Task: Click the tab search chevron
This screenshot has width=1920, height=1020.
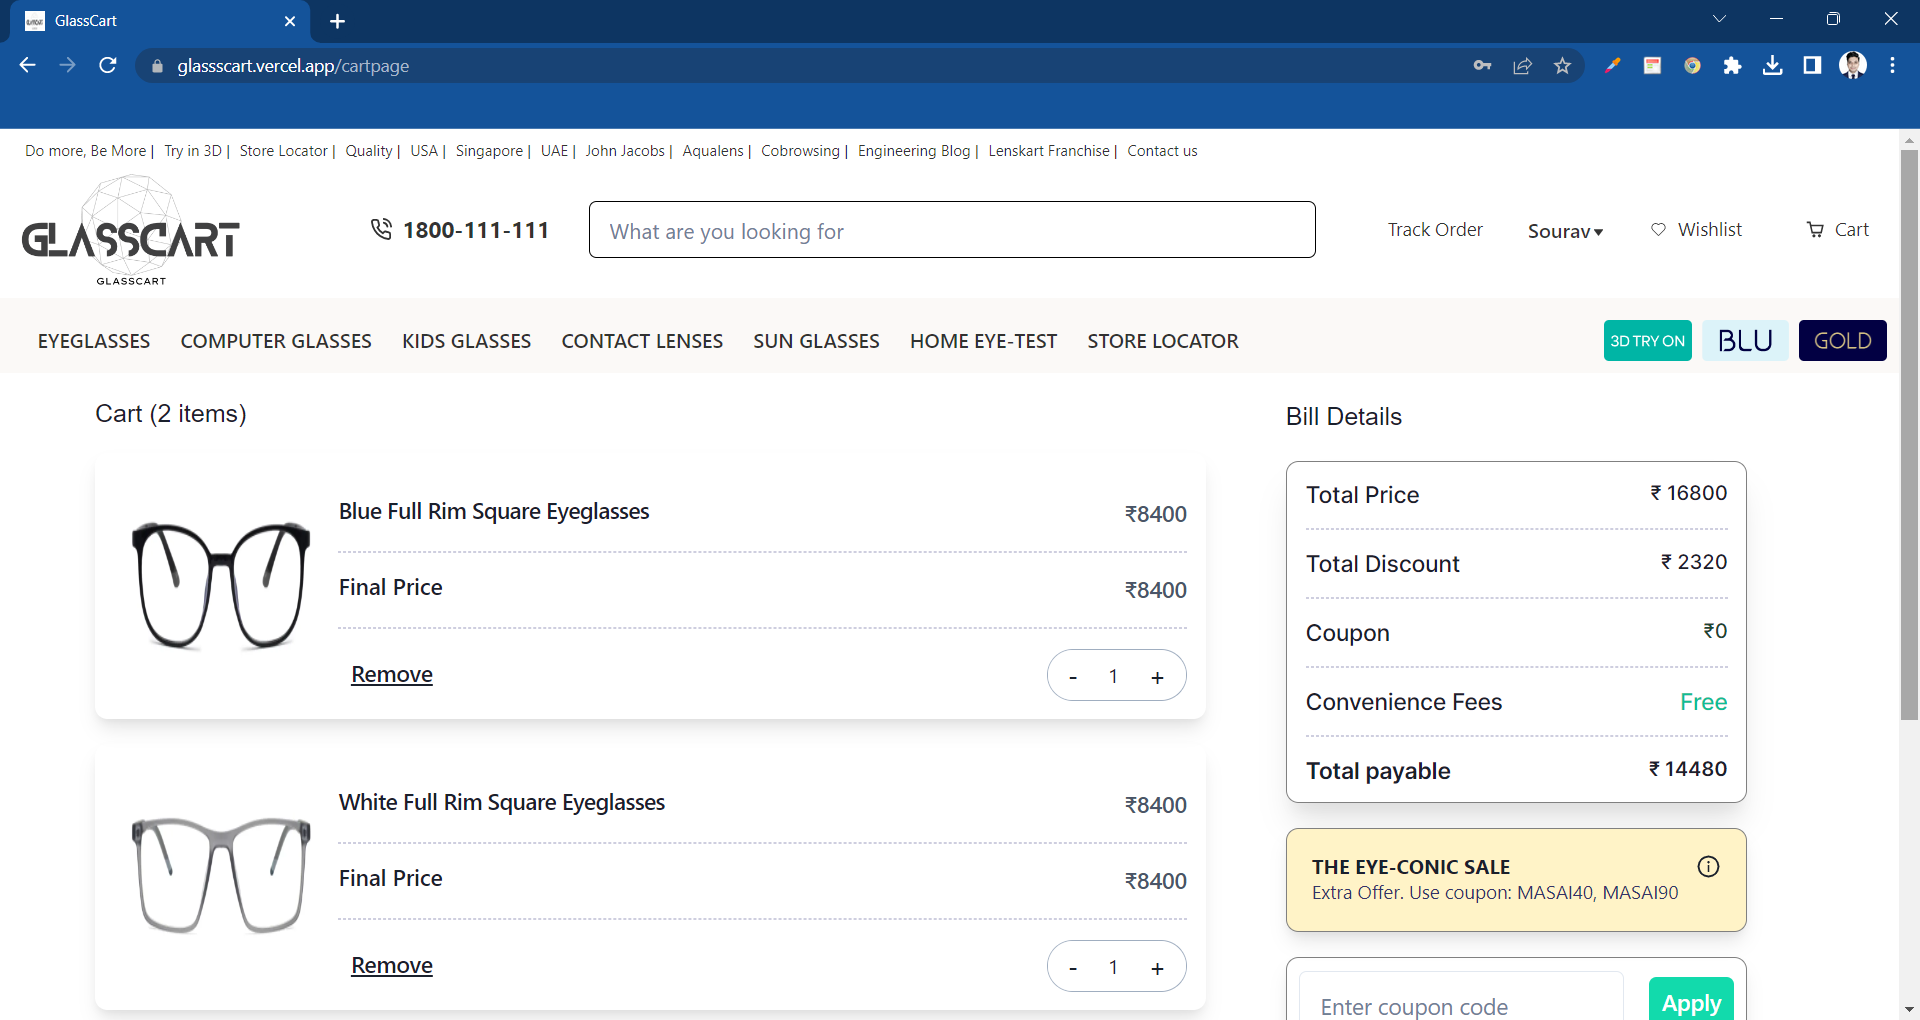Action: (x=1719, y=19)
